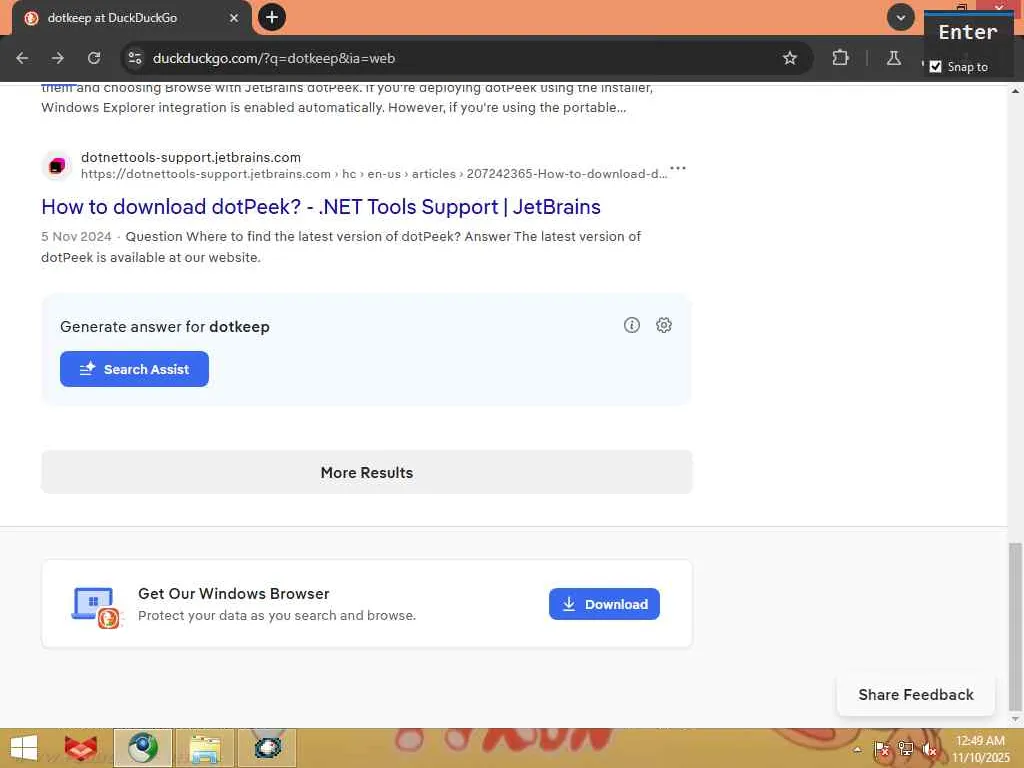Viewport: 1024px width, 768px height.
Task: Open the Windows Start button
Action: point(24,748)
